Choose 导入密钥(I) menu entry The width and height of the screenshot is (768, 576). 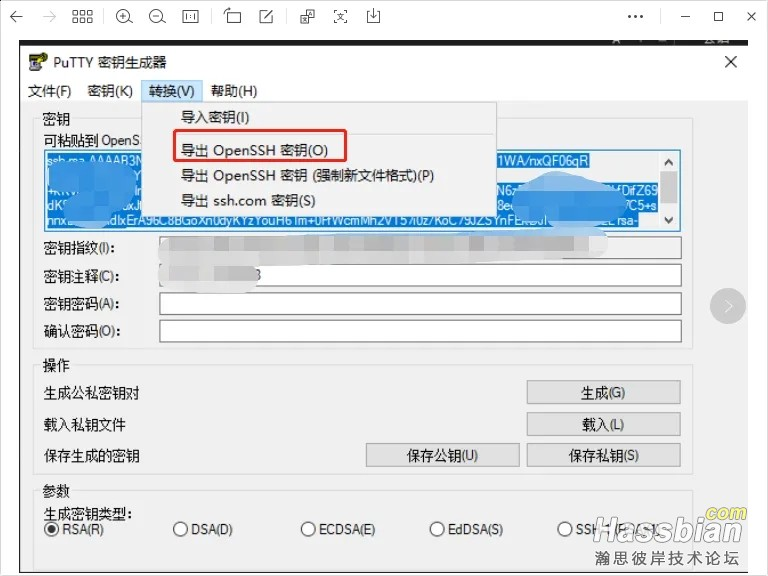(x=319, y=117)
